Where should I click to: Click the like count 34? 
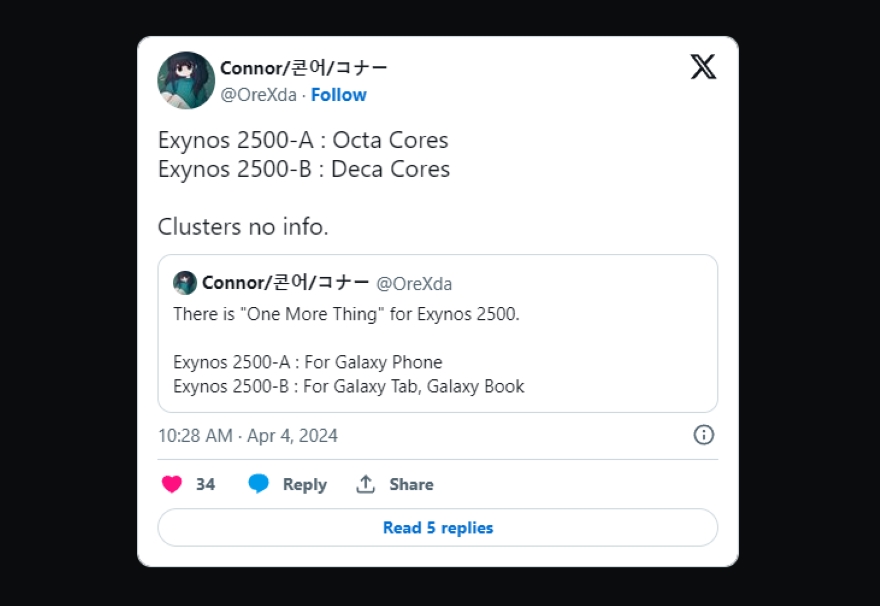[205, 484]
